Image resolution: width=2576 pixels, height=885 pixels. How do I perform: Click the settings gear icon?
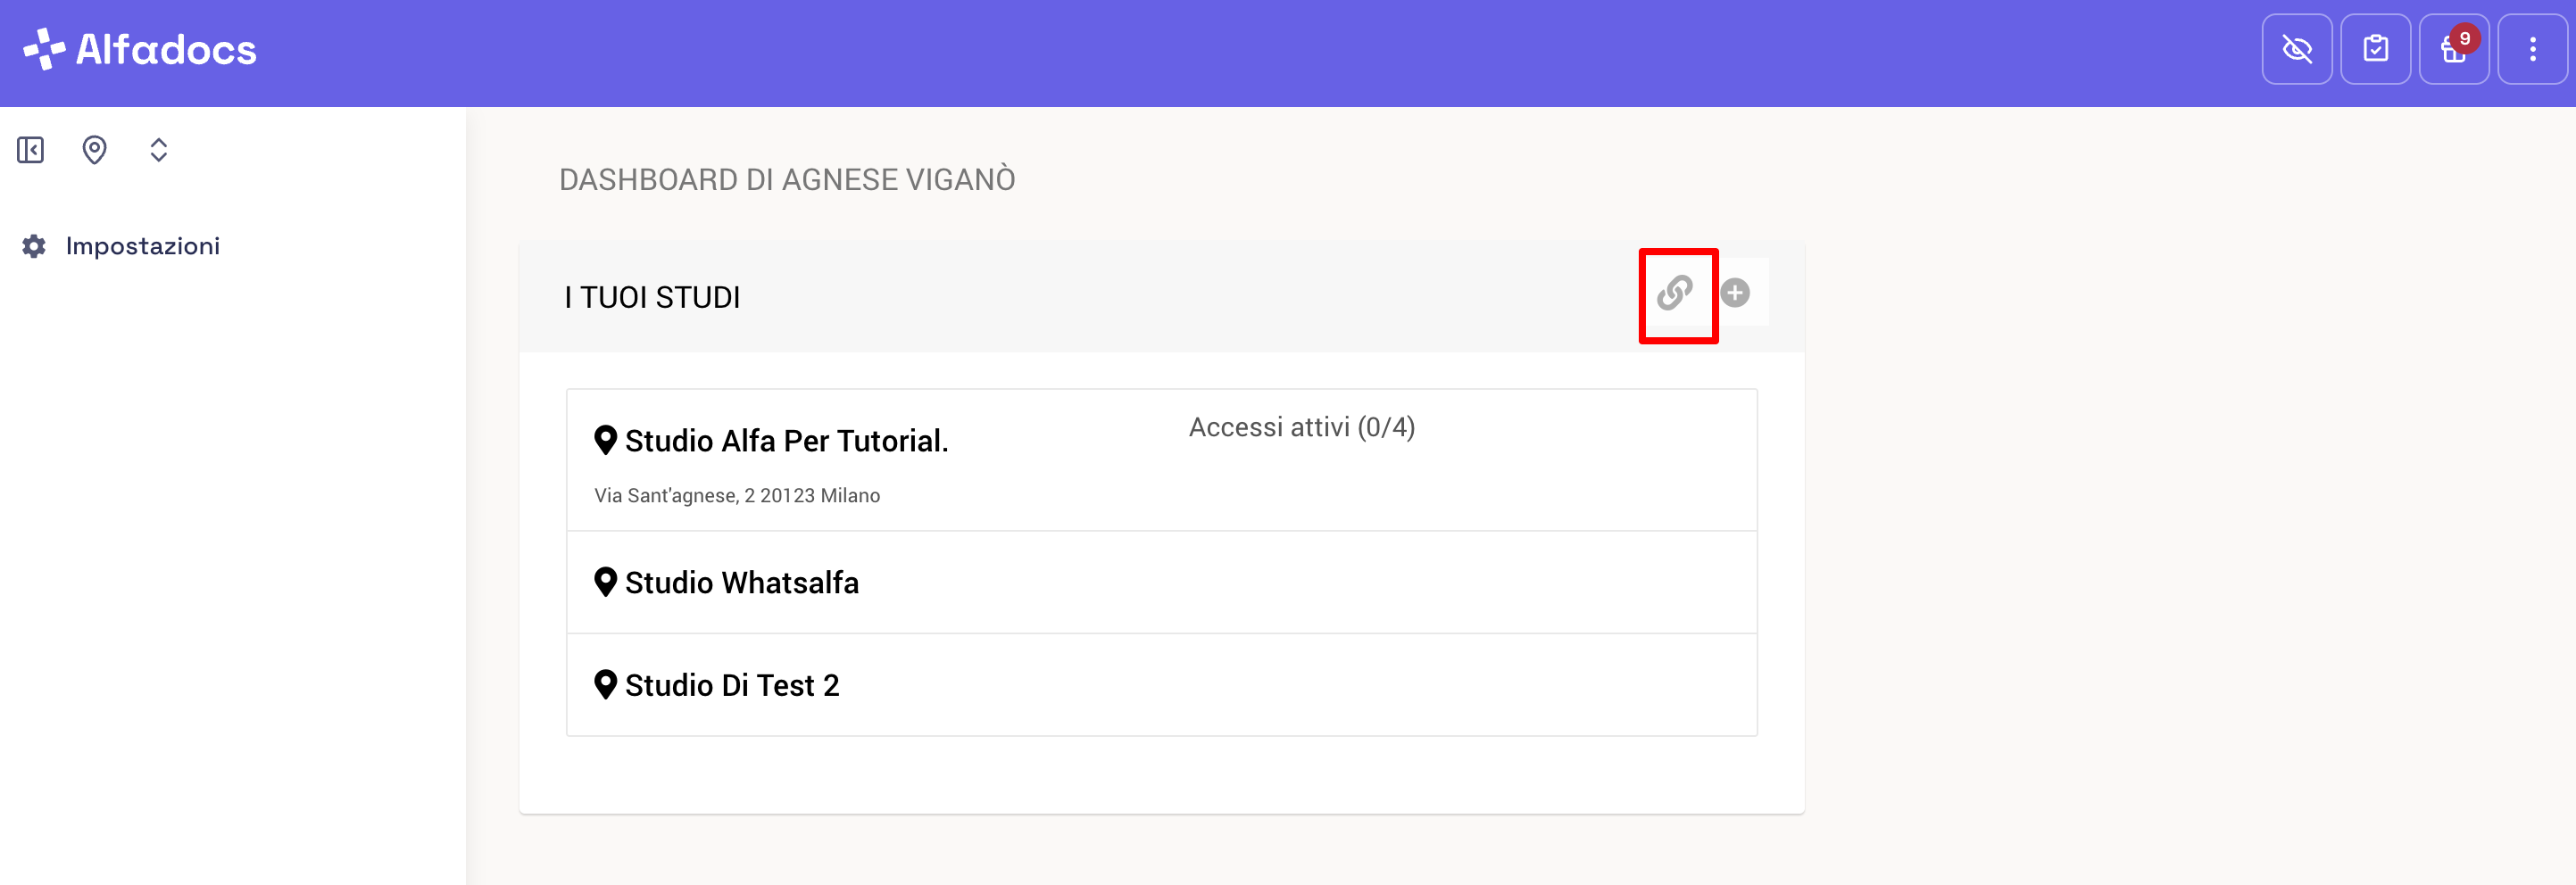pos(34,246)
